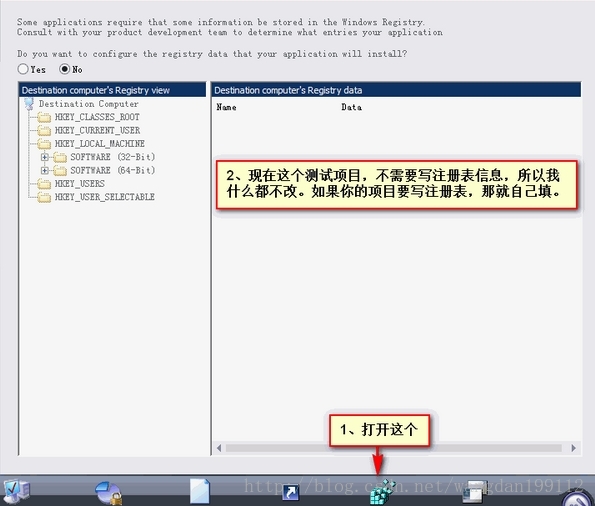Click the Data column header
The width and height of the screenshot is (595, 506).
click(x=351, y=107)
